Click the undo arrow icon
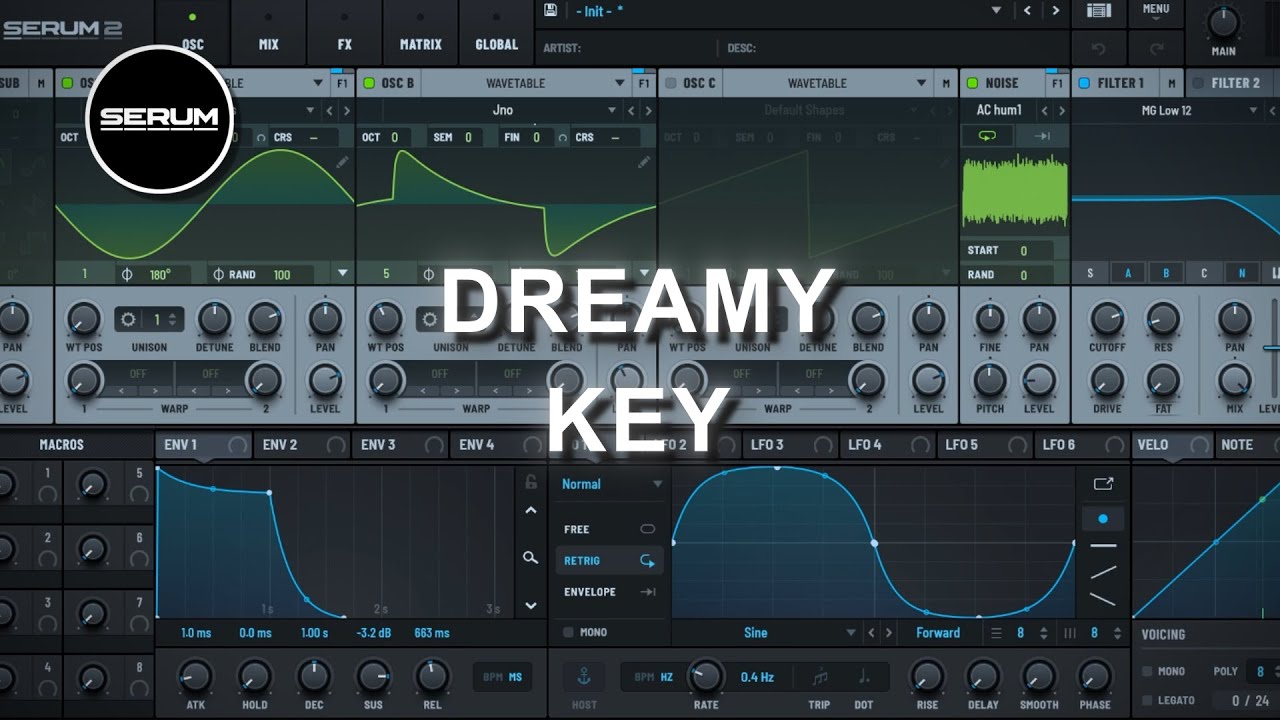 tap(1099, 48)
